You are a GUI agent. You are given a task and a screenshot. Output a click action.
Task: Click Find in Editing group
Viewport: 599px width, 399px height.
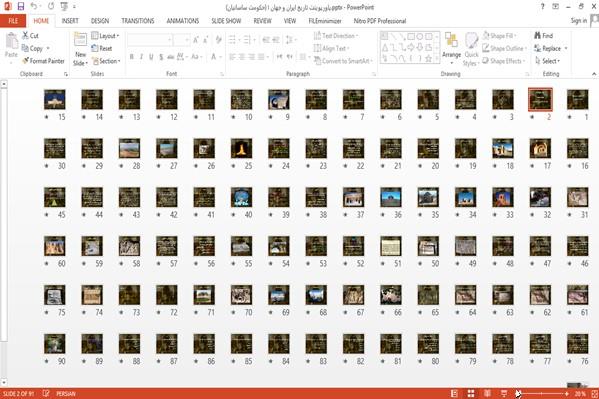coord(543,36)
